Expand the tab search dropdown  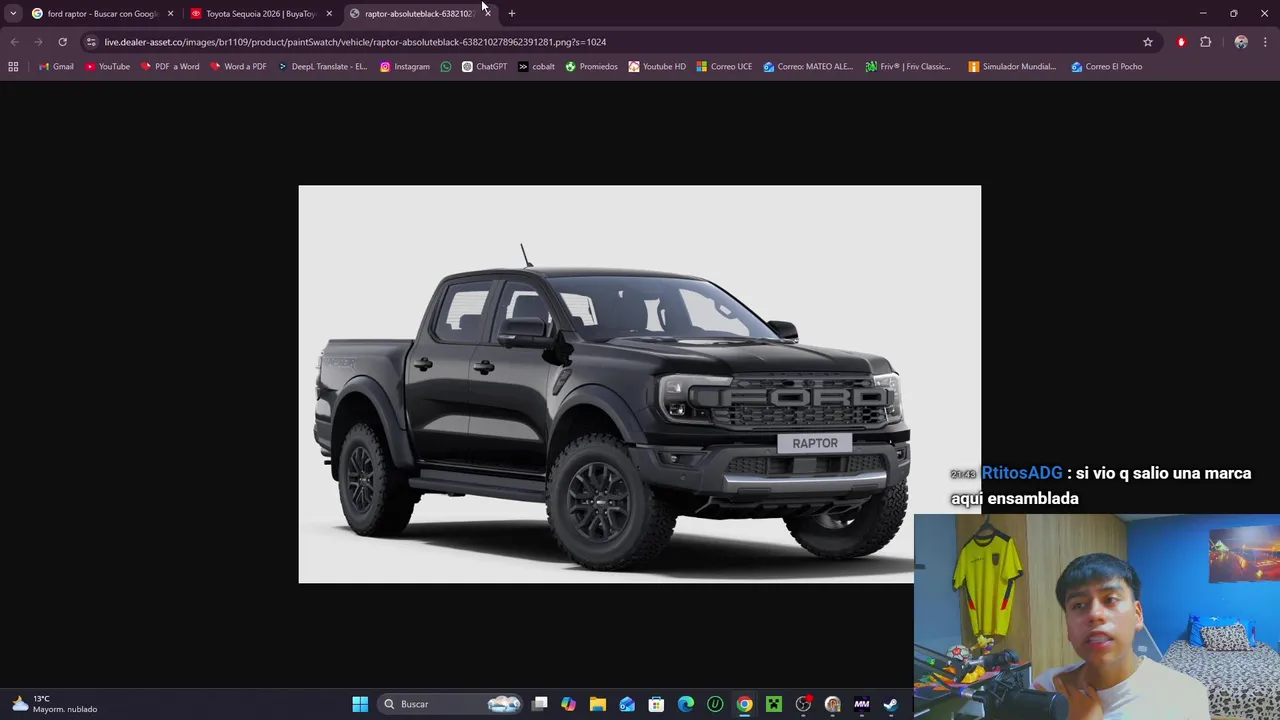(x=13, y=14)
